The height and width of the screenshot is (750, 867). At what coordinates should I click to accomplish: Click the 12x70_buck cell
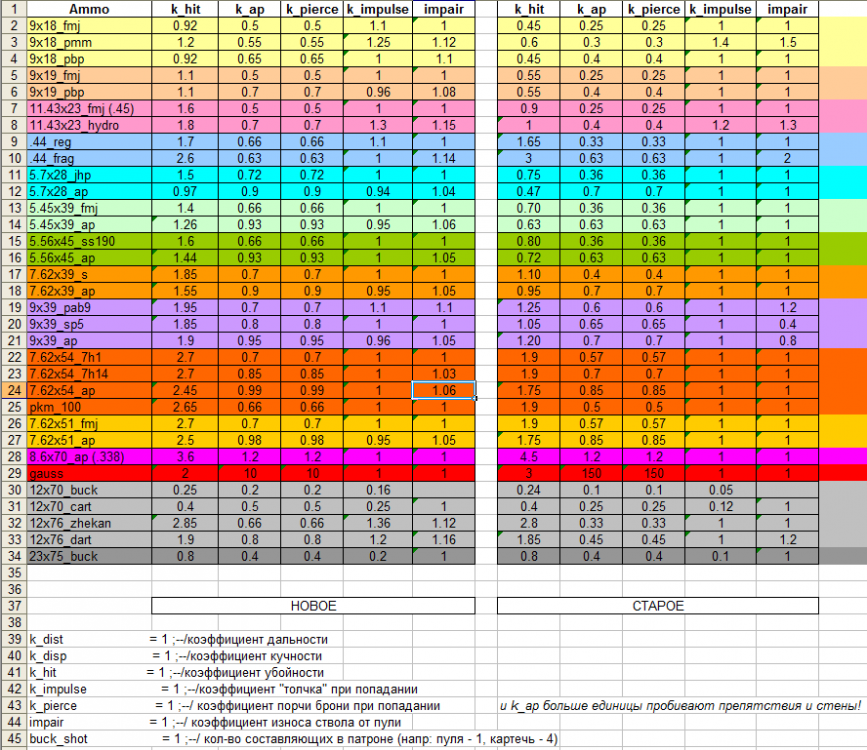point(89,490)
